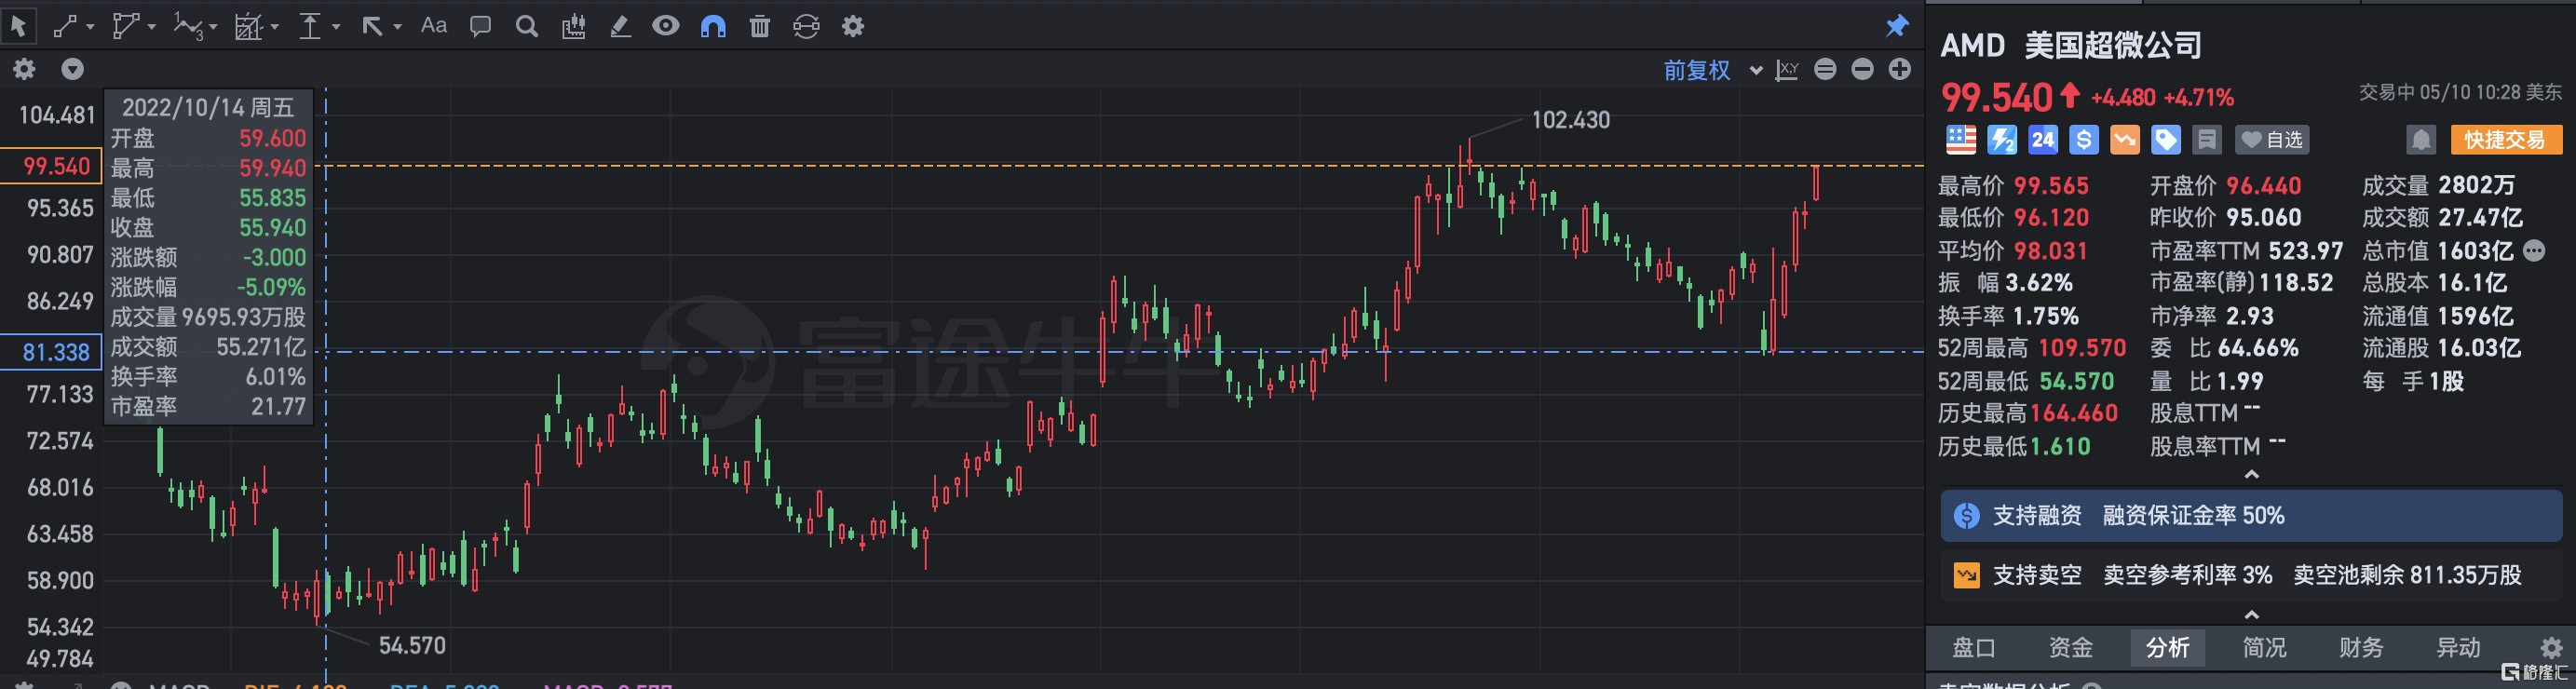Open the line tool variants dropdown
The height and width of the screenshot is (689, 2576).
90,27
